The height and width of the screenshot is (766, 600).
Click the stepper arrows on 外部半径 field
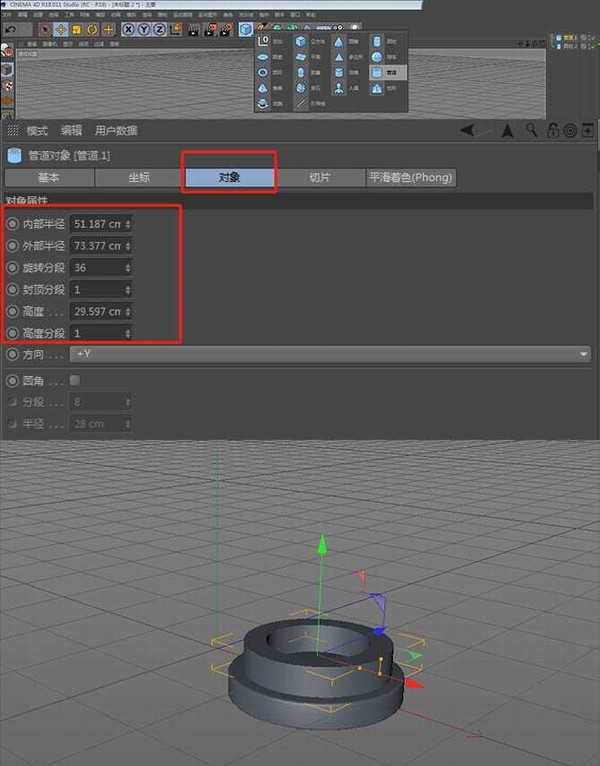click(127, 246)
